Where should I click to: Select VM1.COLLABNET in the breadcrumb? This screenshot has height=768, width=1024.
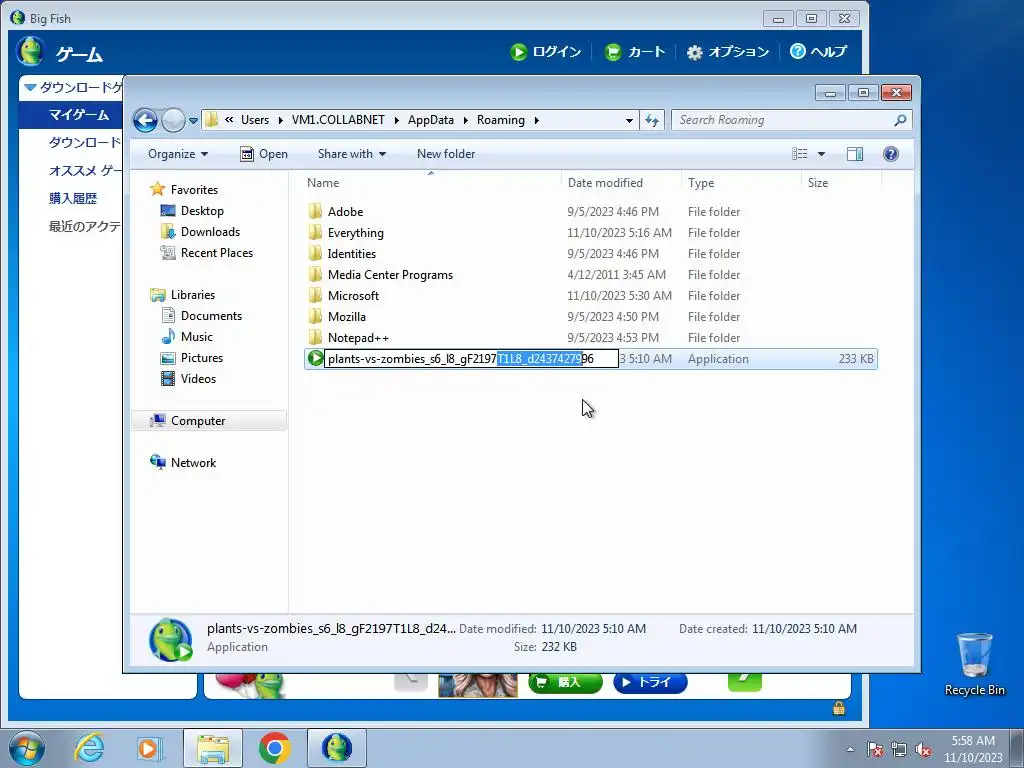point(338,120)
